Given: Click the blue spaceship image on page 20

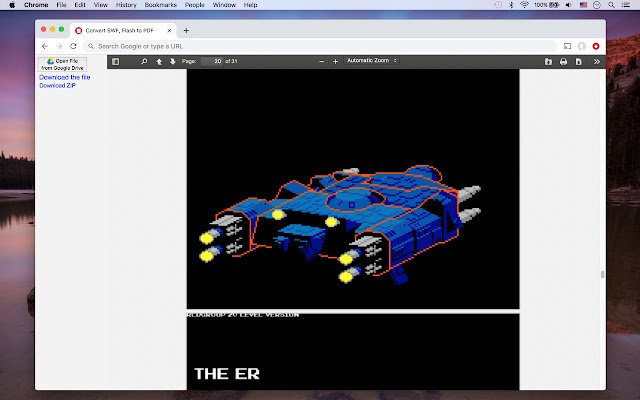Looking at the screenshot, I should [x=340, y=224].
